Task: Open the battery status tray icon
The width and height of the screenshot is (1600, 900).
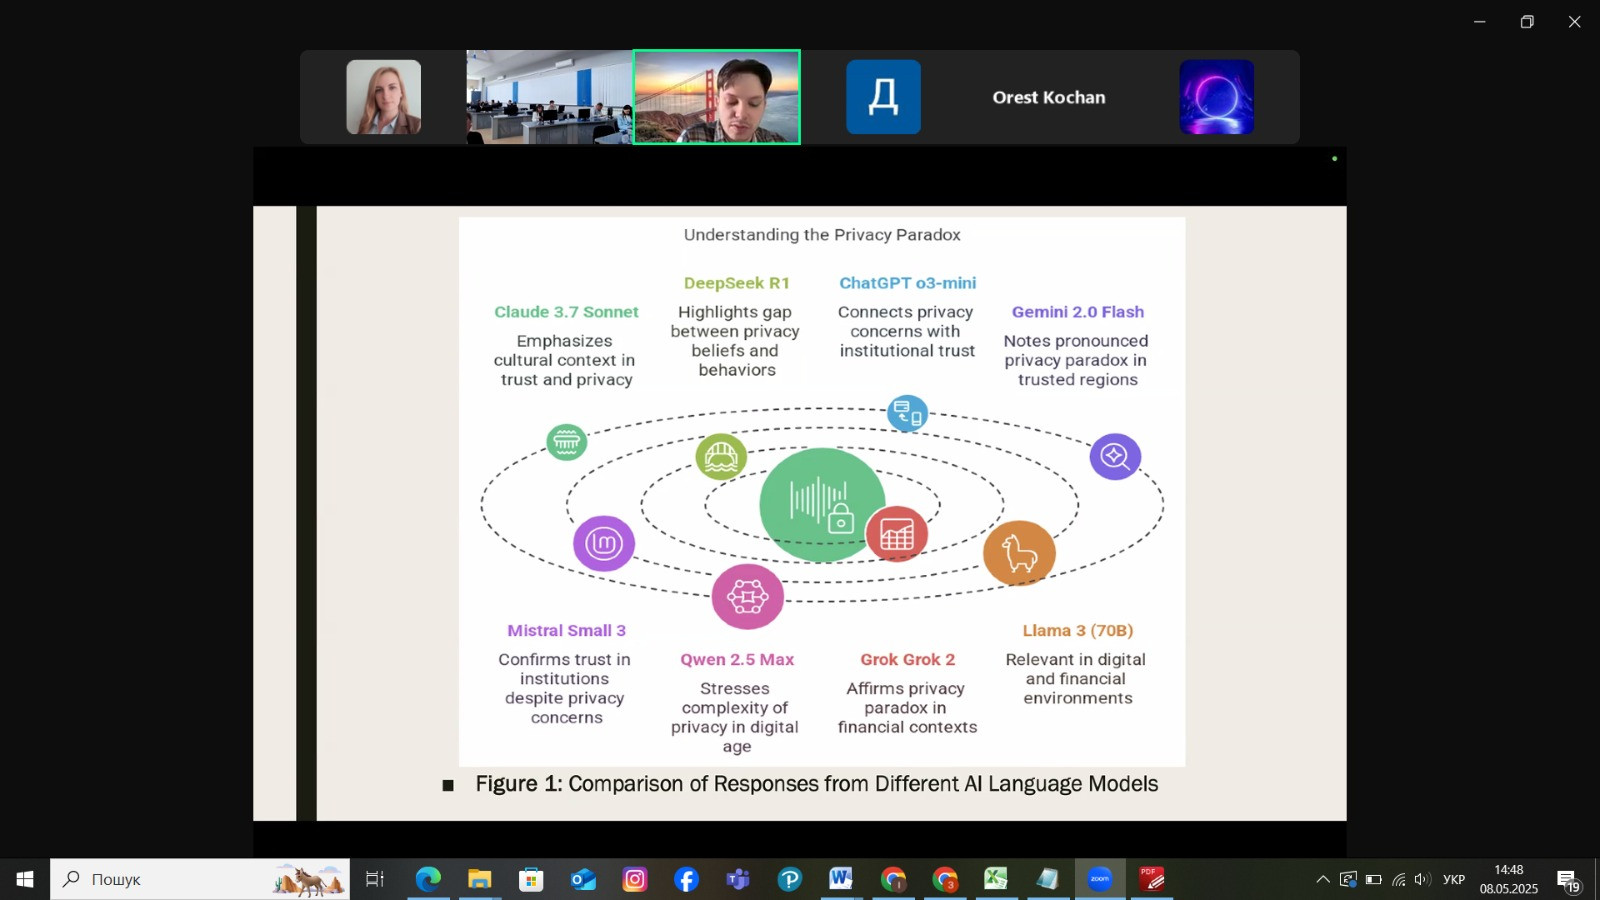Action: click(x=1374, y=880)
